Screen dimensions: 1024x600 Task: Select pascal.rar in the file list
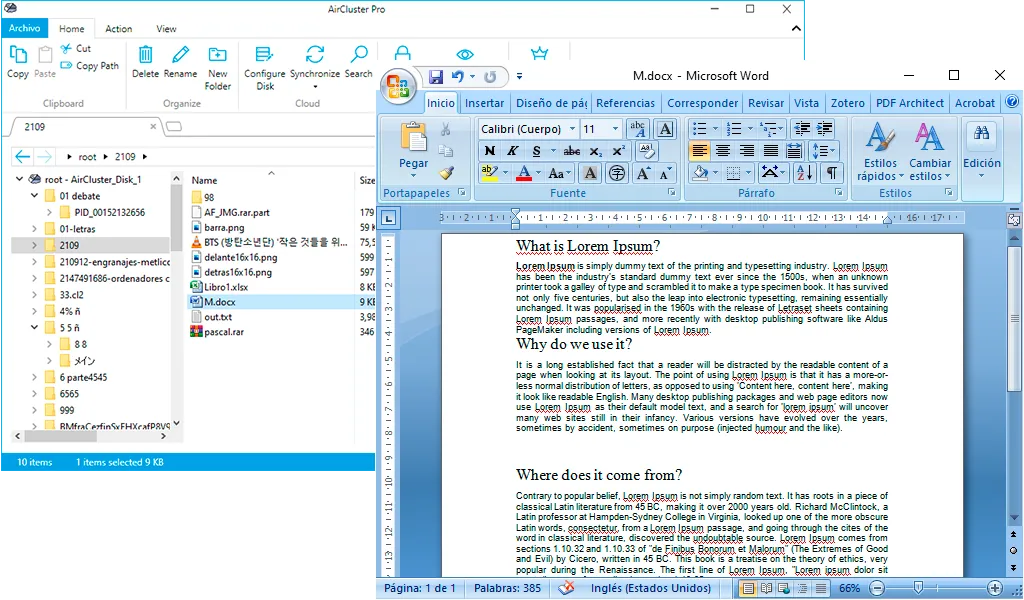(223, 332)
